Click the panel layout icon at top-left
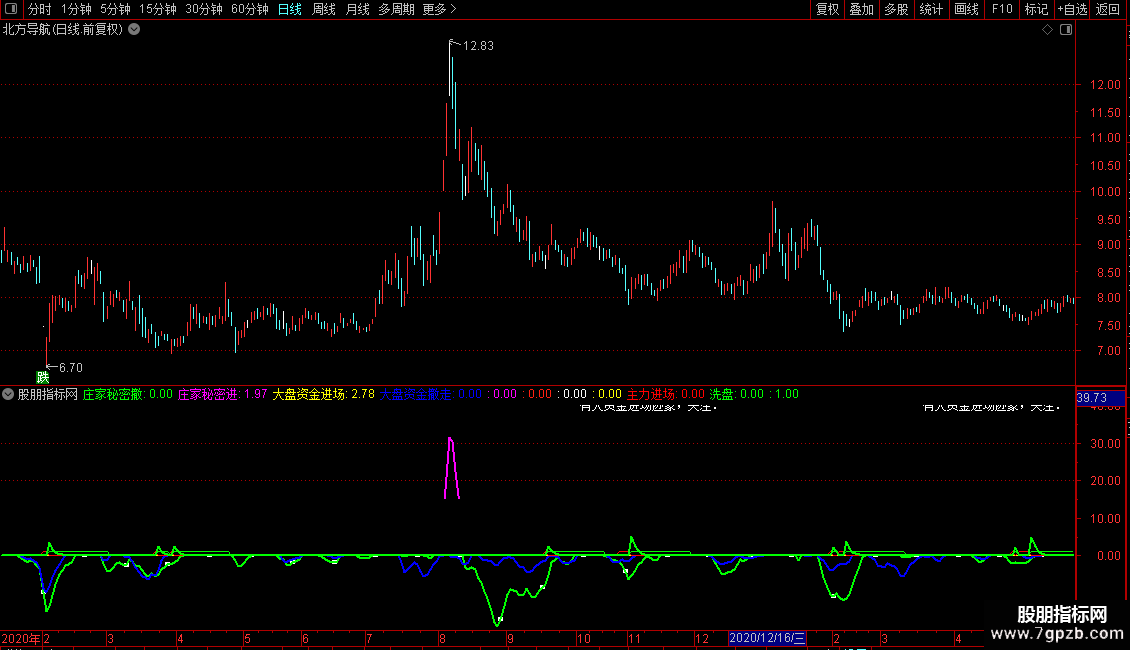 pos(11,9)
